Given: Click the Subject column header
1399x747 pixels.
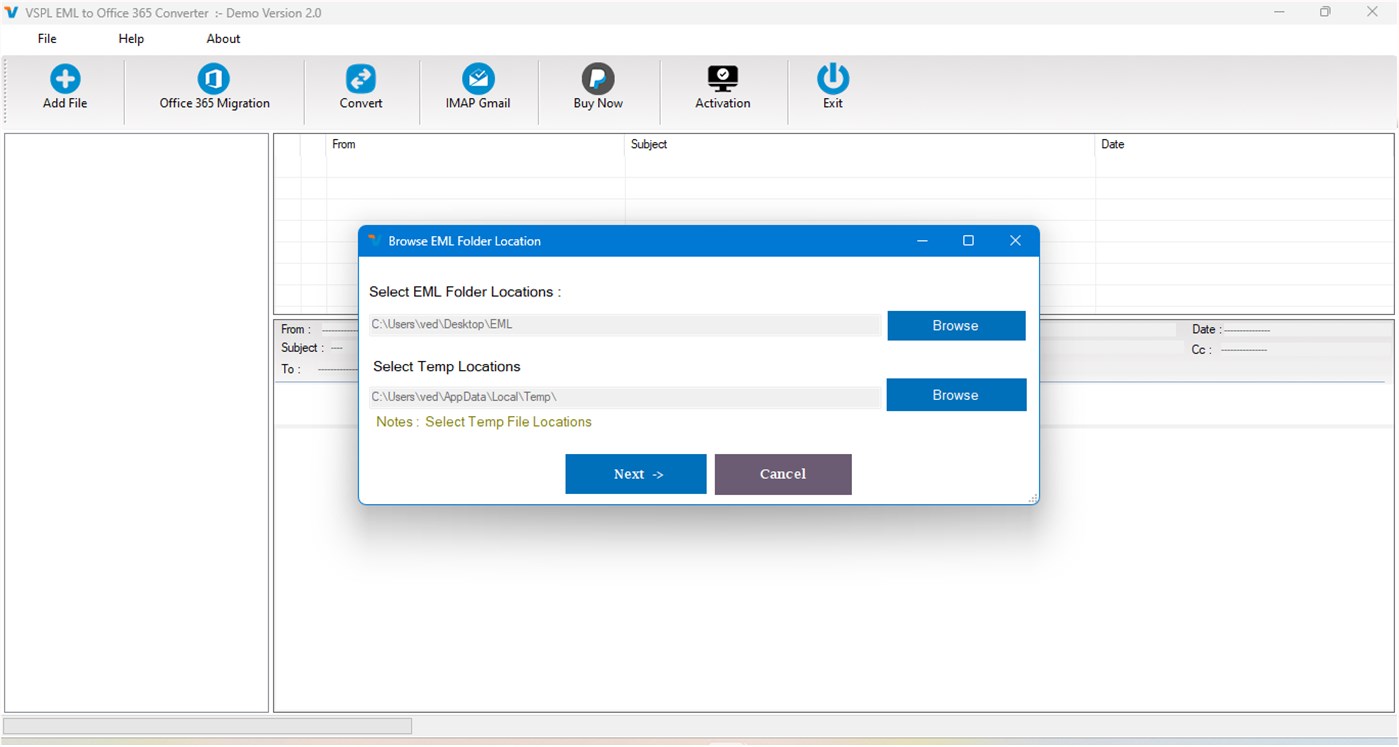Looking at the screenshot, I should [x=649, y=144].
